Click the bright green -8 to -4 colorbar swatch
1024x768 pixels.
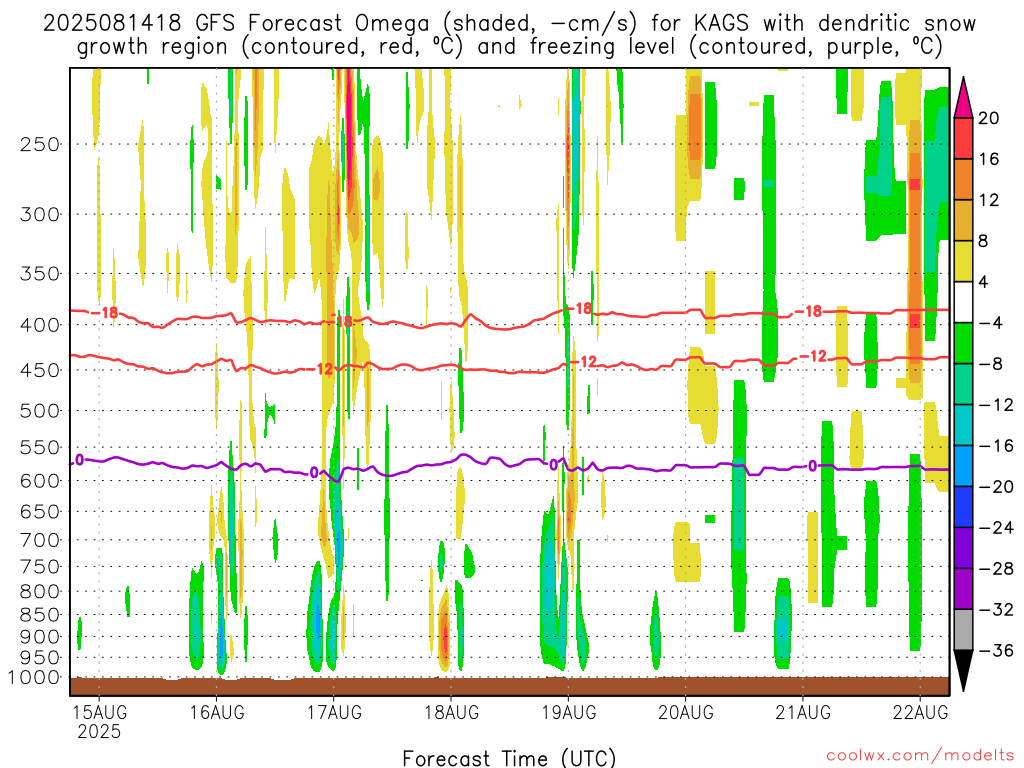point(963,344)
